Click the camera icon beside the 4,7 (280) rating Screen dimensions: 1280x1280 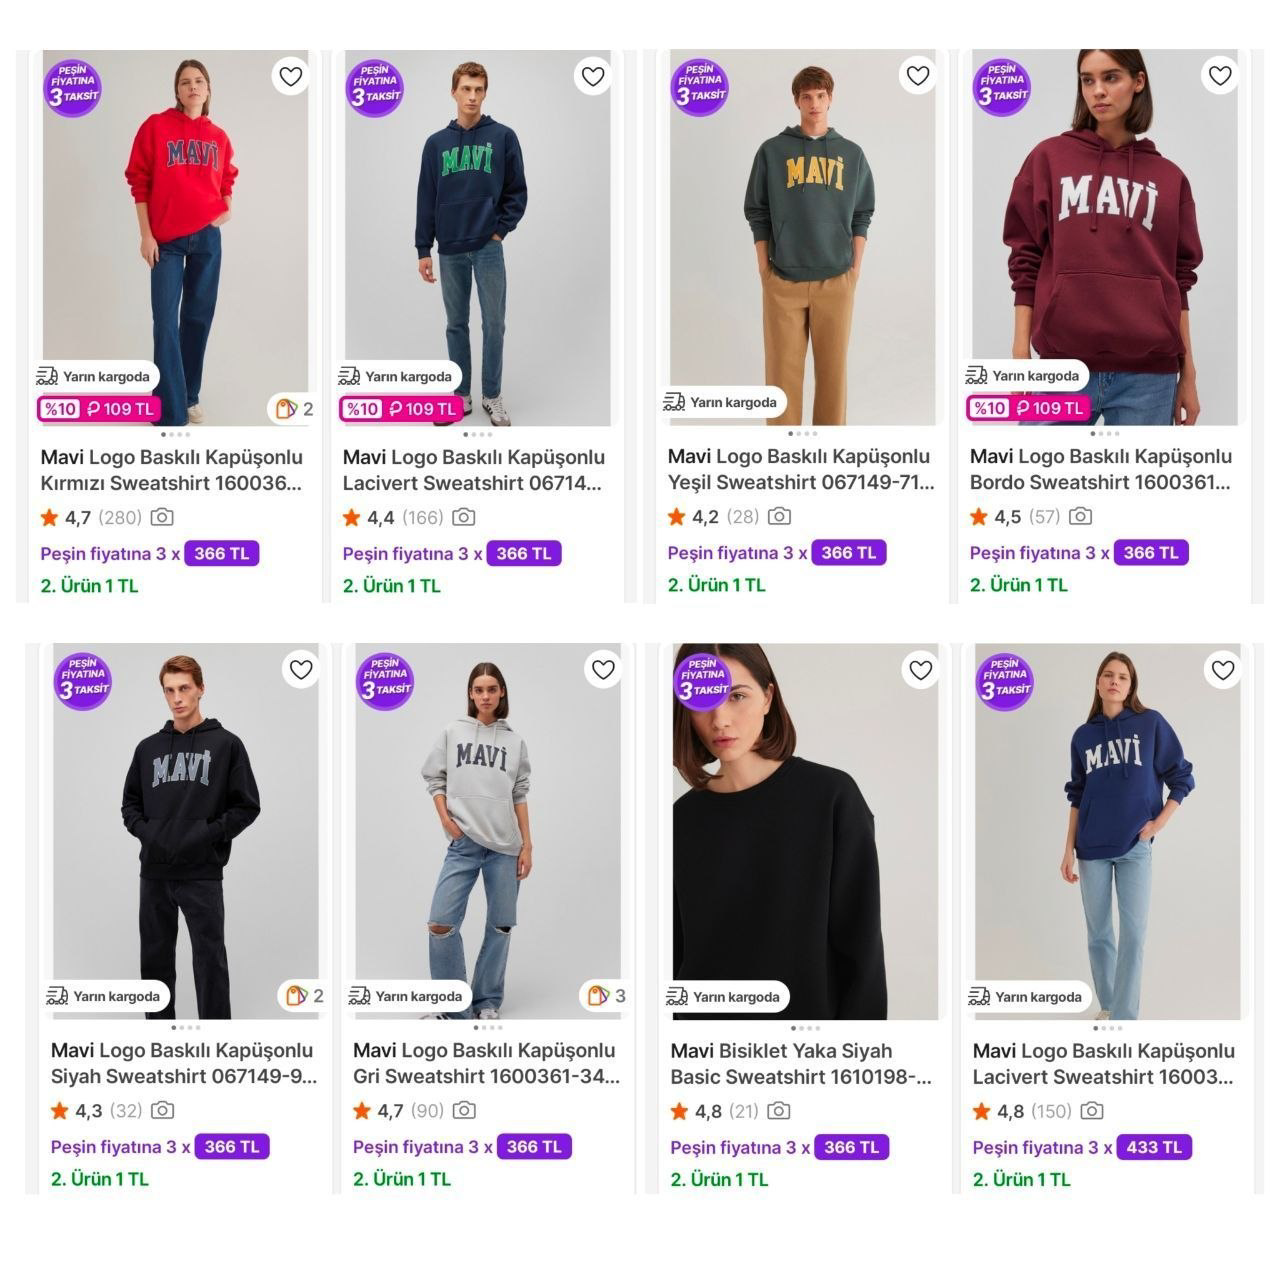click(162, 517)
